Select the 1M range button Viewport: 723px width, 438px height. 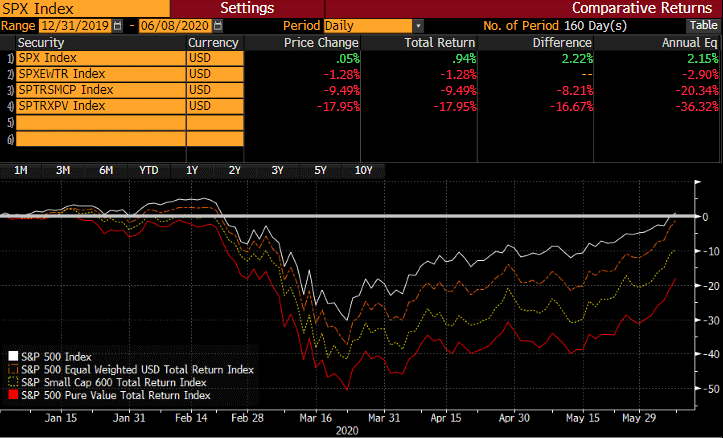coord(21,171)
